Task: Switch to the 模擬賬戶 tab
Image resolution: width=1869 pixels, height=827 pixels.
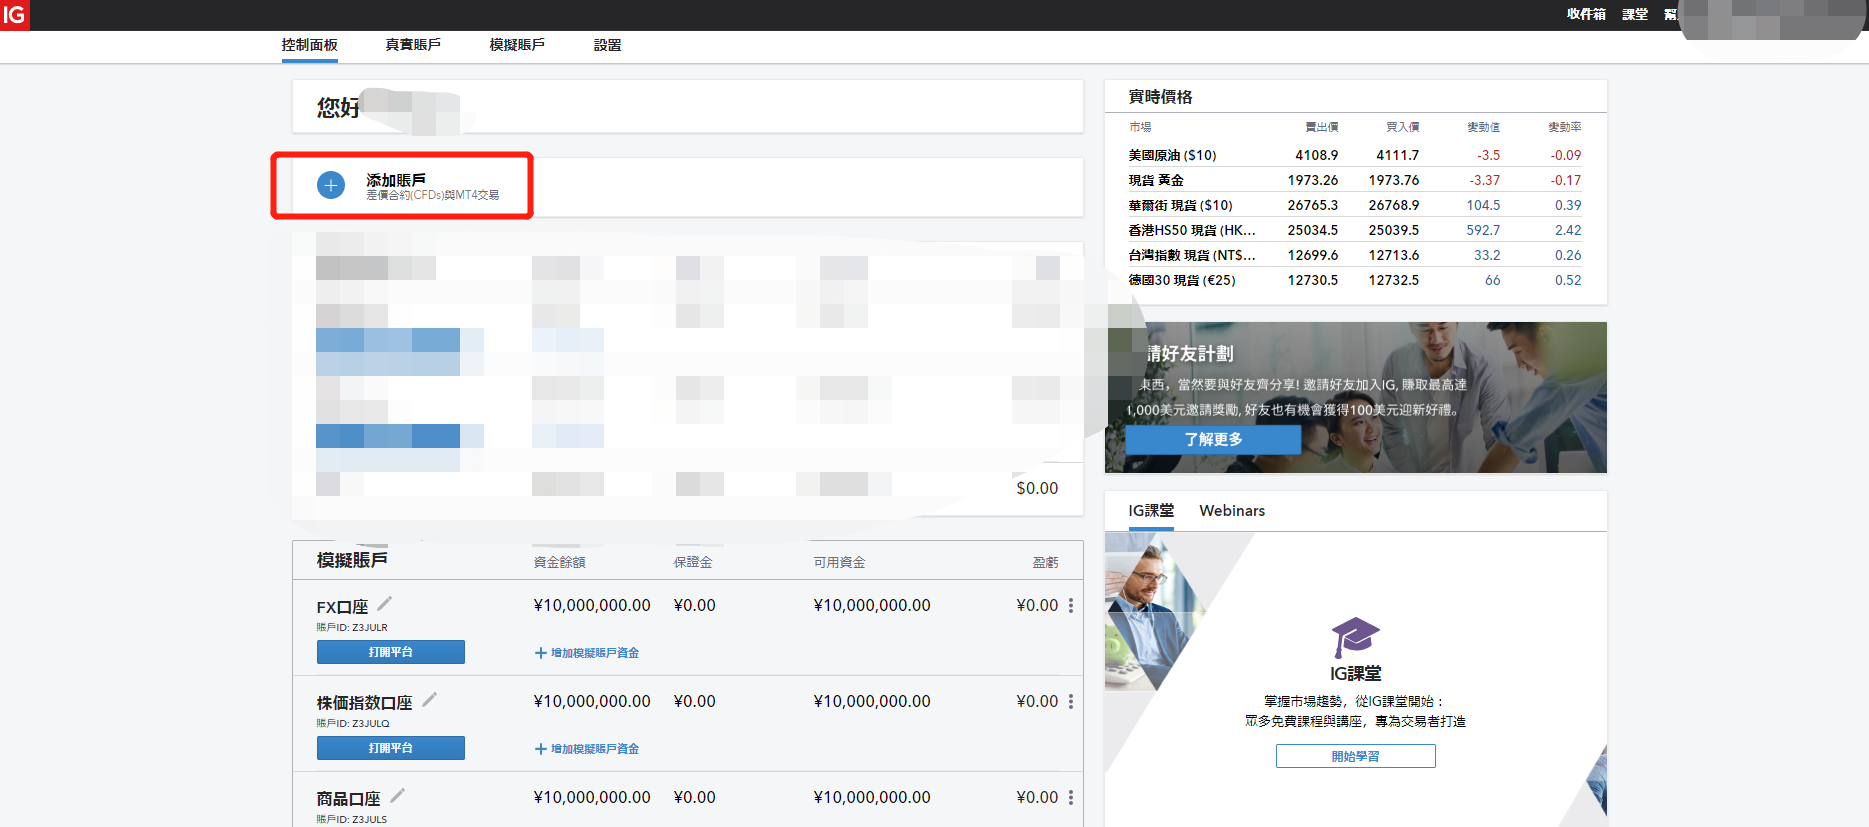Action: click(x=517, y=45)
